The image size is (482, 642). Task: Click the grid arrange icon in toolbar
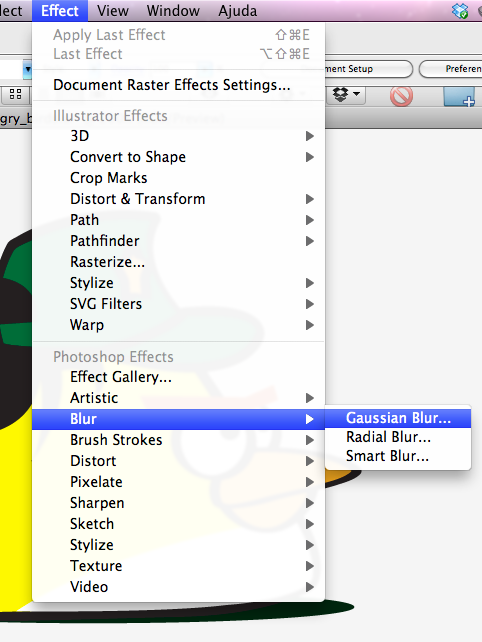(16, 95)
